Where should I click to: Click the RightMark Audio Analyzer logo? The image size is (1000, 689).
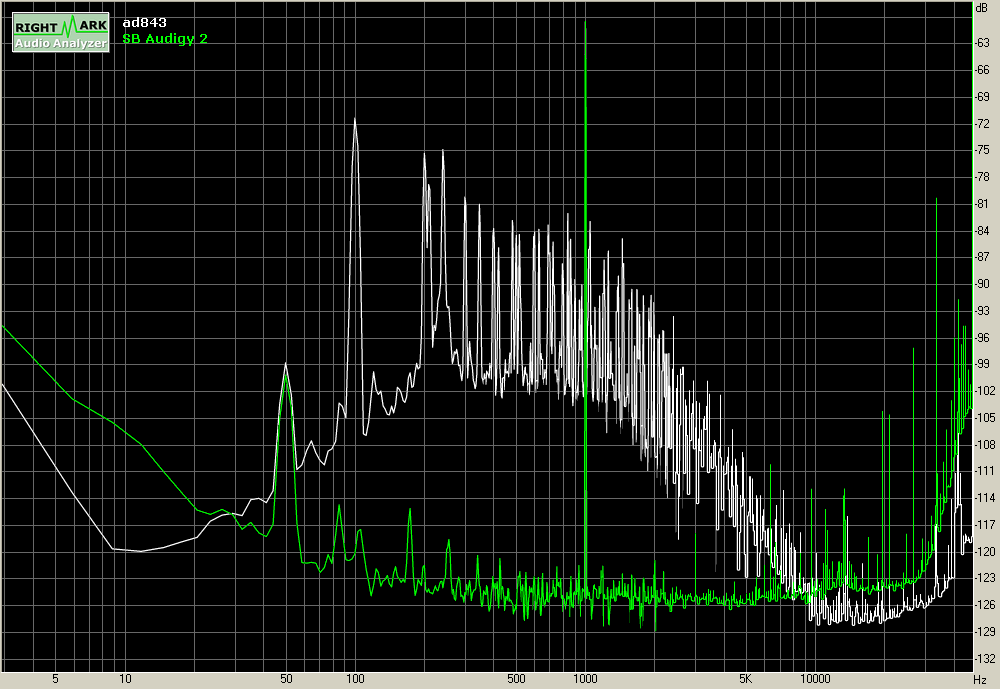pyautogui.click(x=61, y=33)
